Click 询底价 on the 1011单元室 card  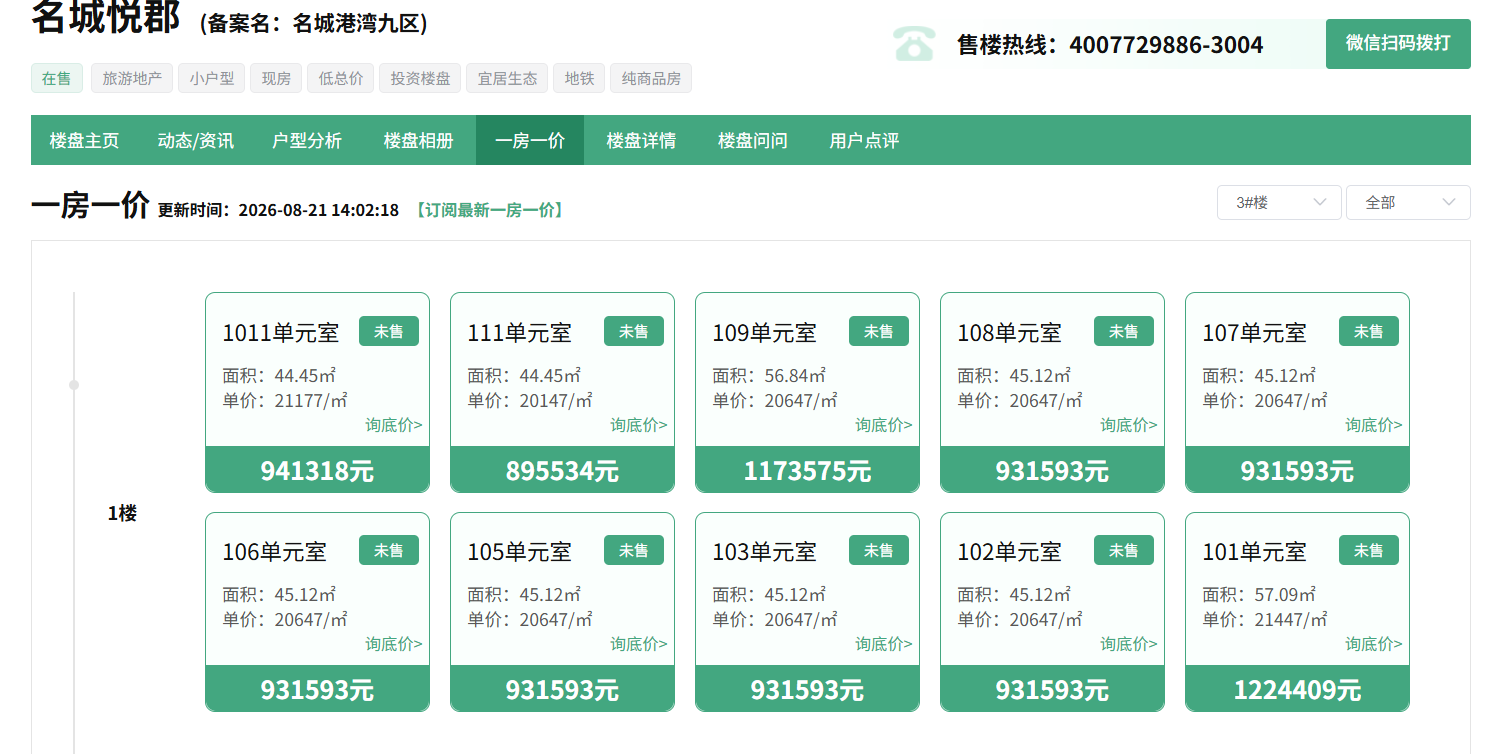[394, 425]
